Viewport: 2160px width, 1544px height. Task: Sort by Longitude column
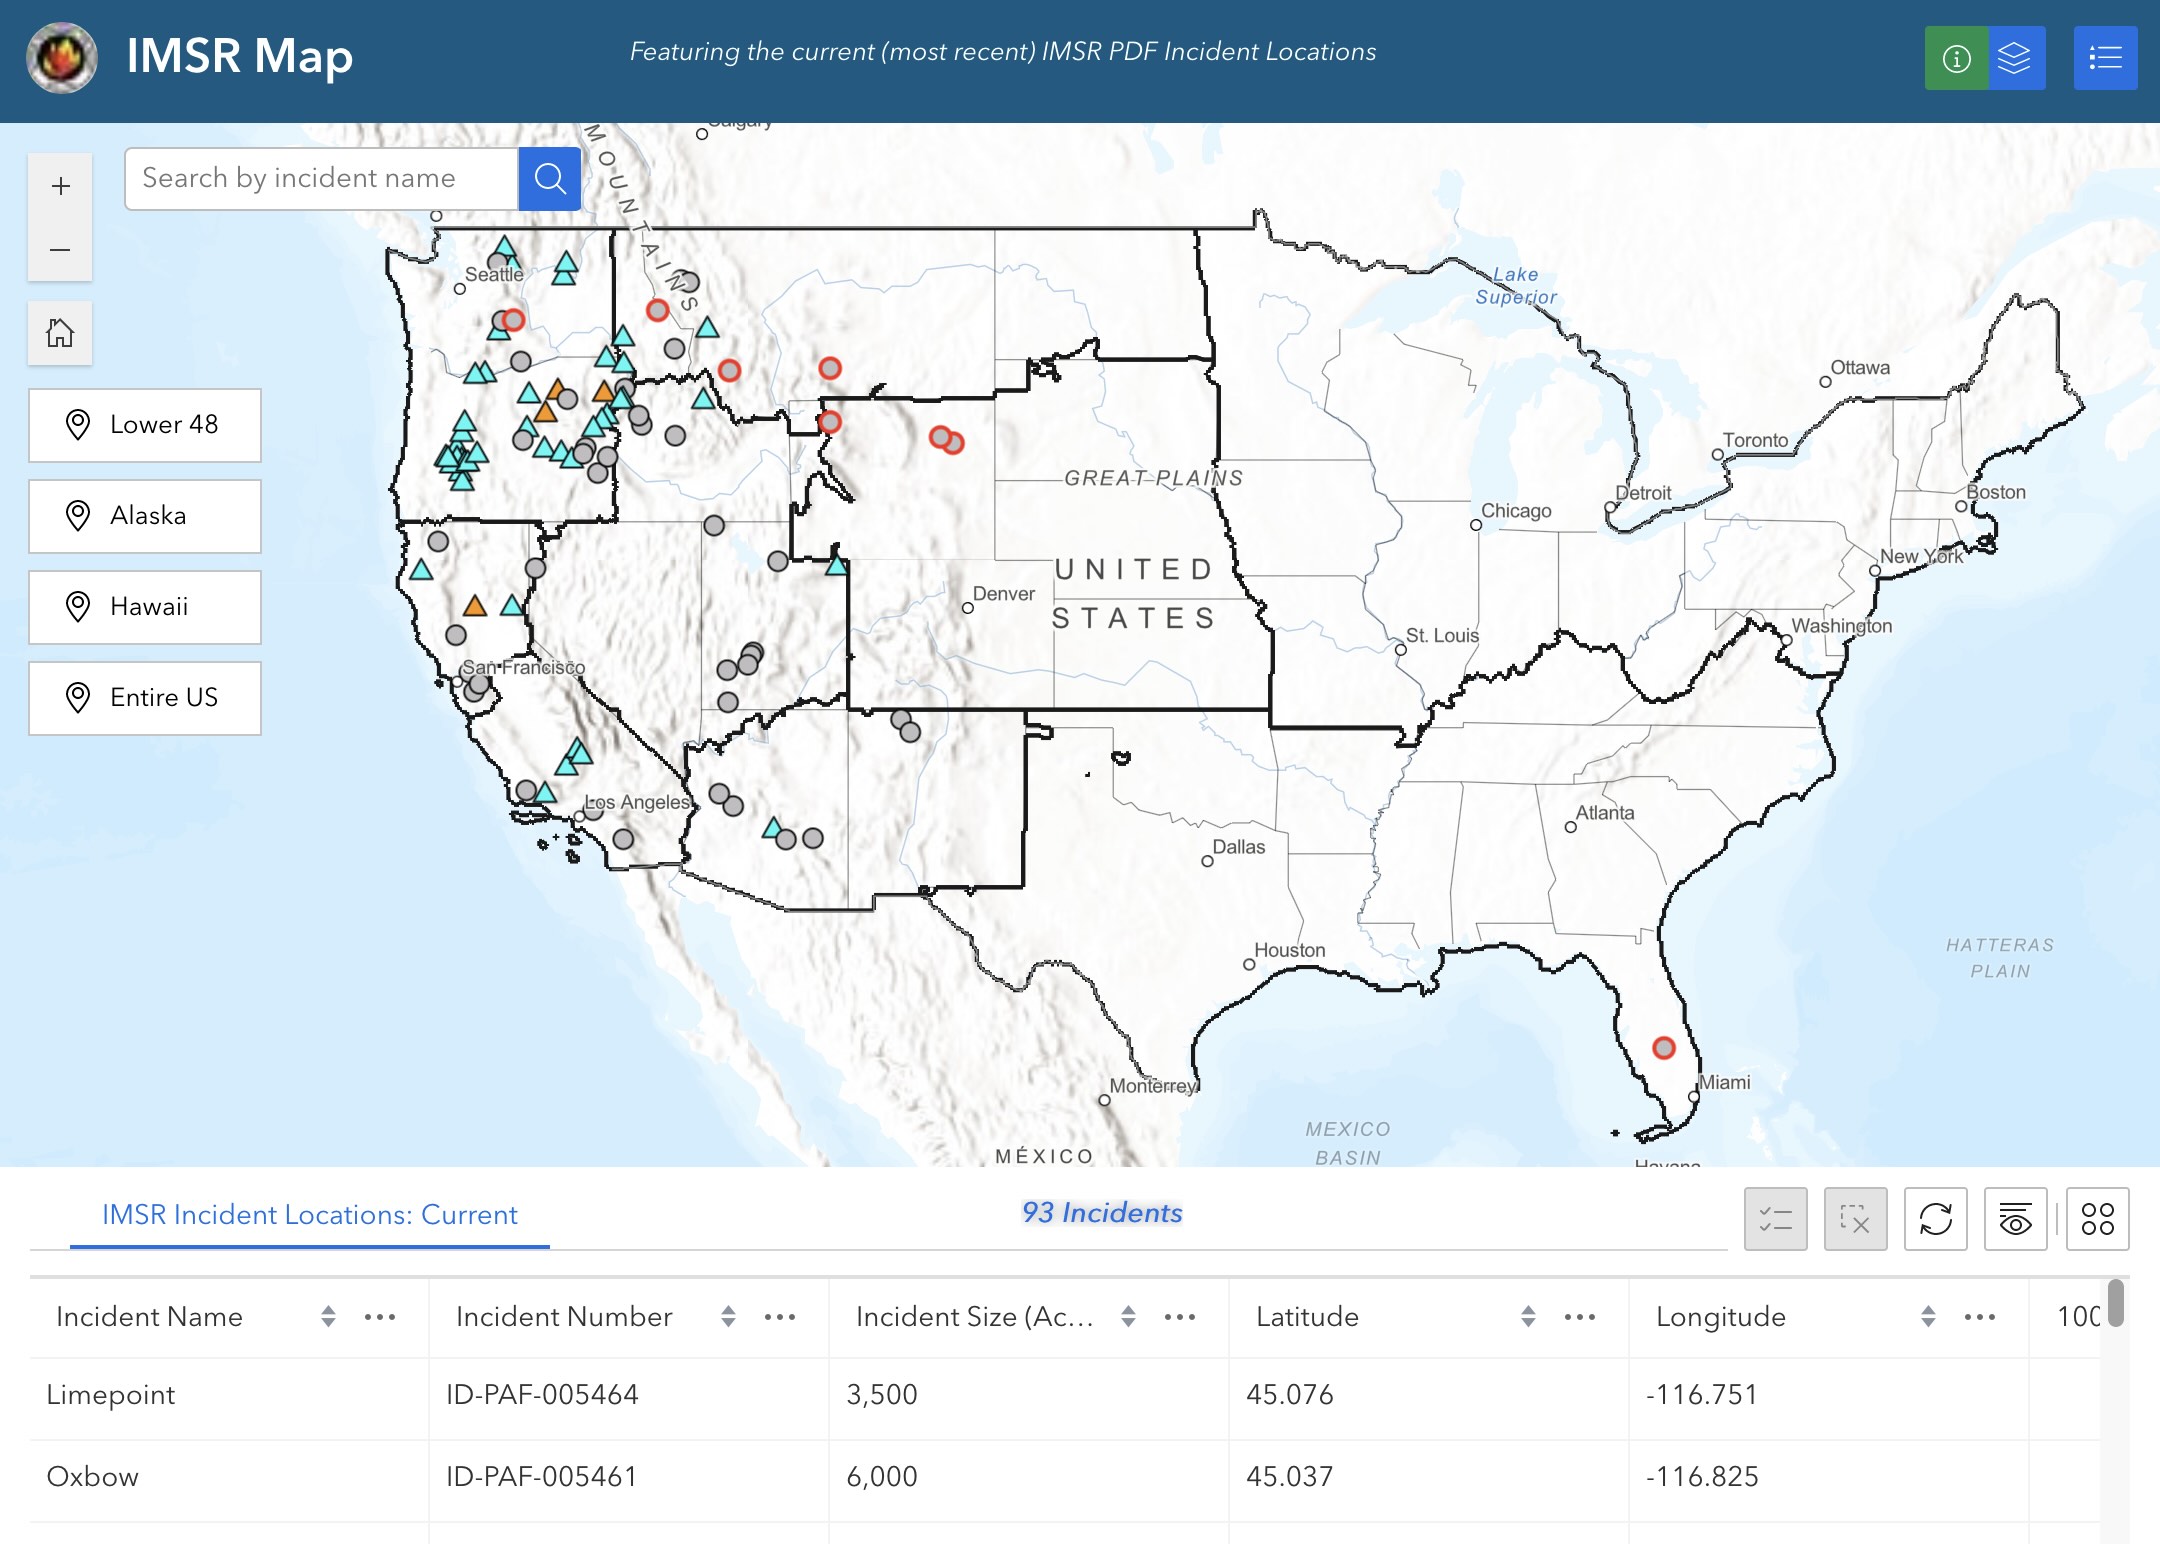click(1928, 1317)
